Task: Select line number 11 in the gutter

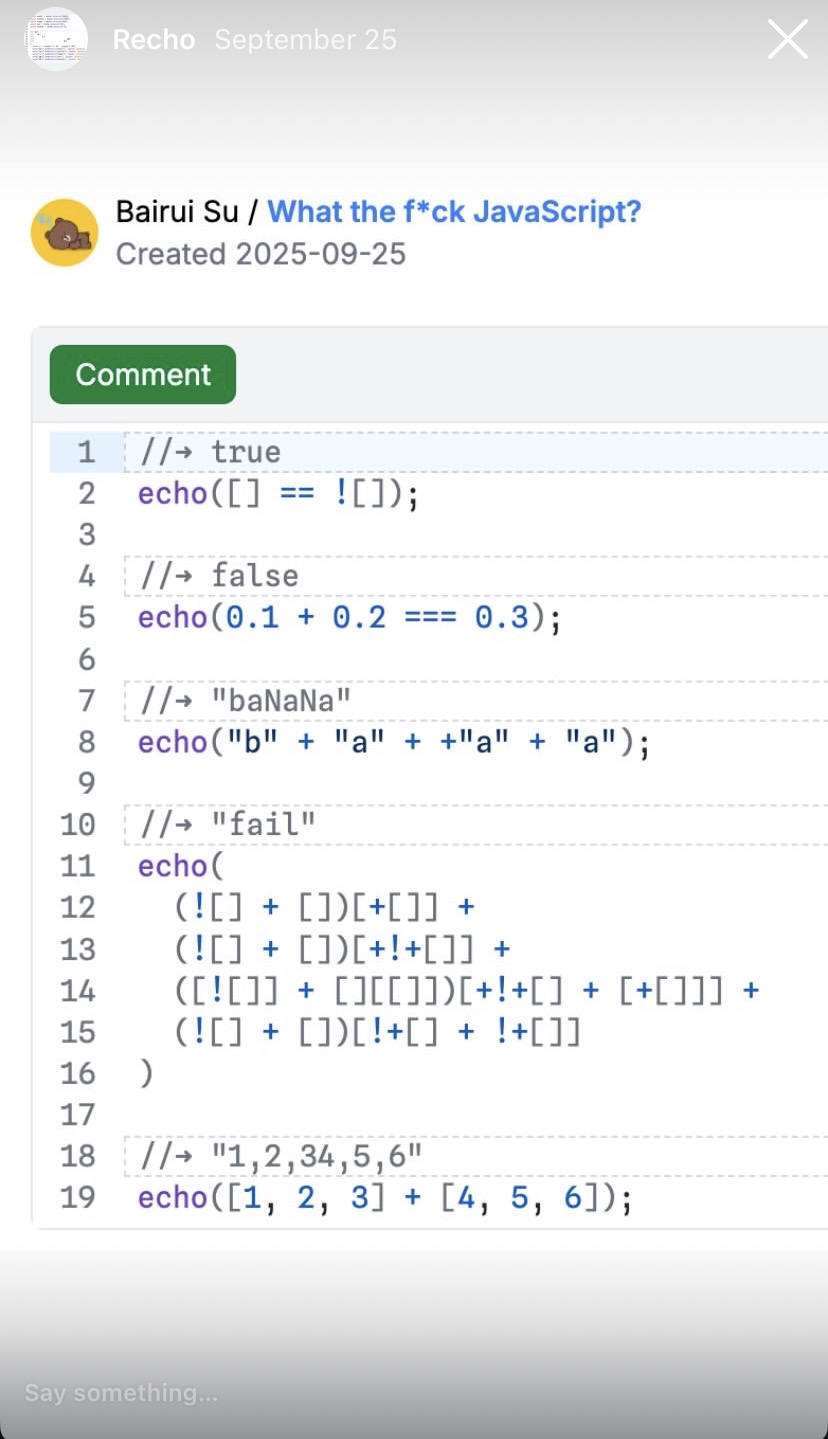Action: (79, 866)
